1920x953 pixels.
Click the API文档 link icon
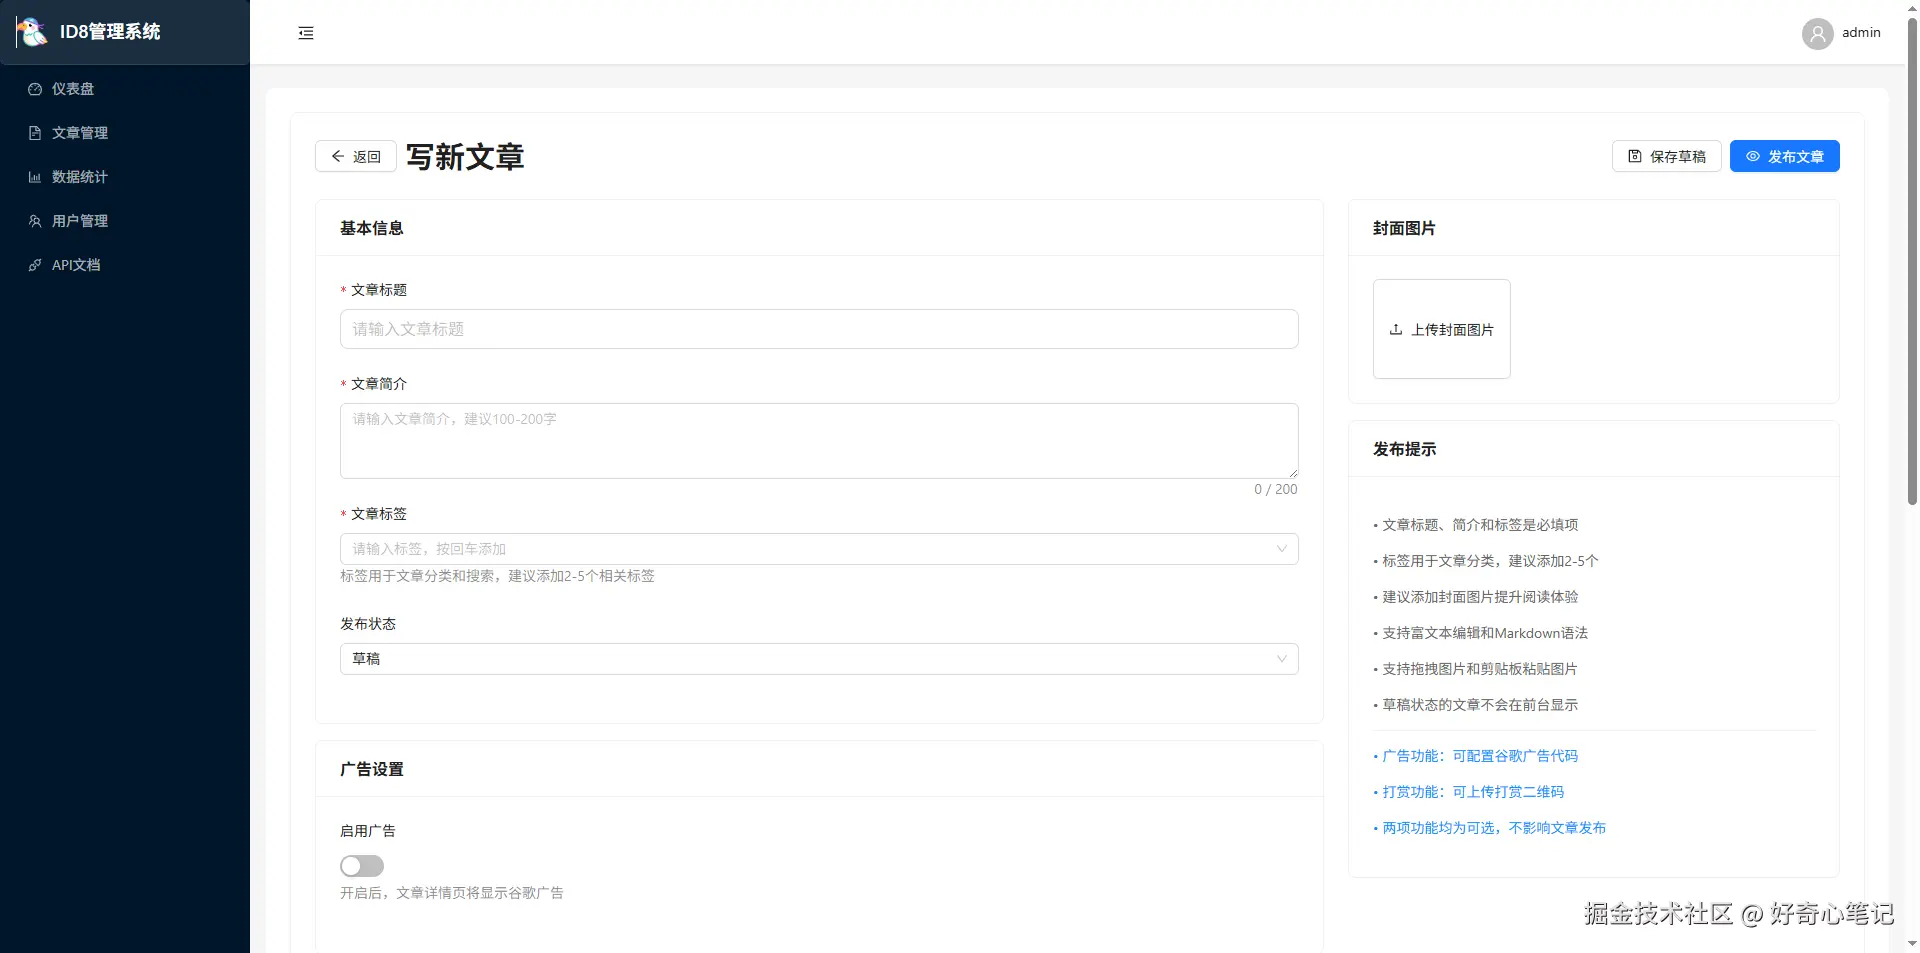coord(35,265)
